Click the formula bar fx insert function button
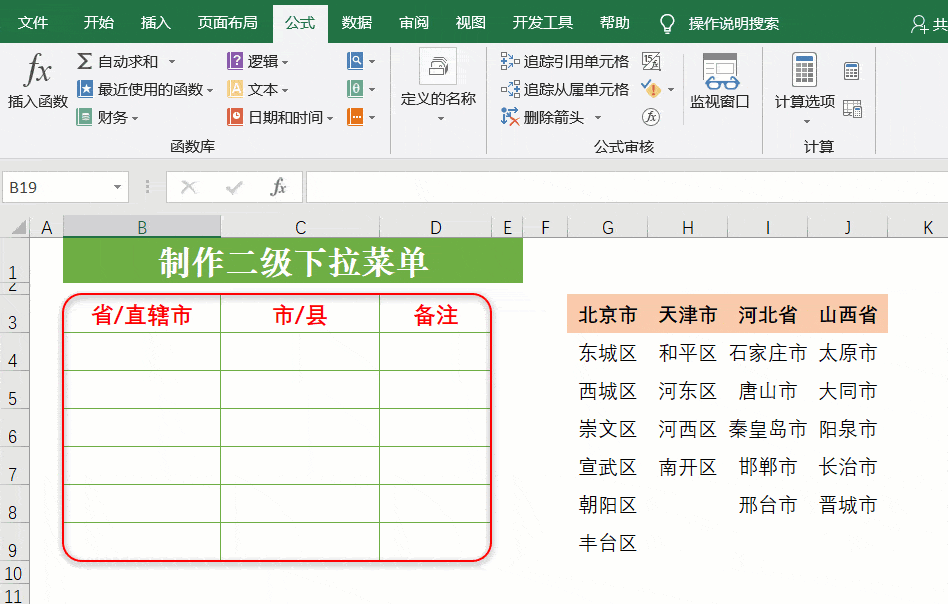This screenshot has width=948, height=604. click(x=279, y=187)
